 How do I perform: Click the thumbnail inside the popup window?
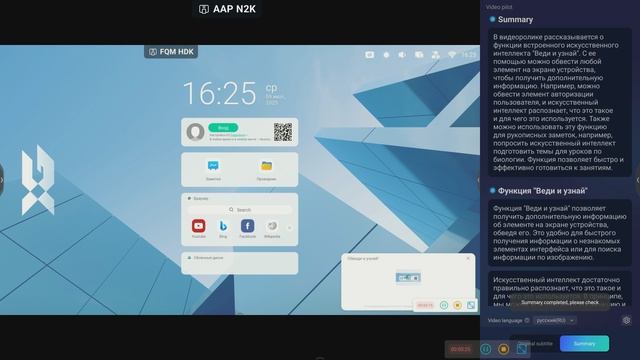[x=408, y=278]
